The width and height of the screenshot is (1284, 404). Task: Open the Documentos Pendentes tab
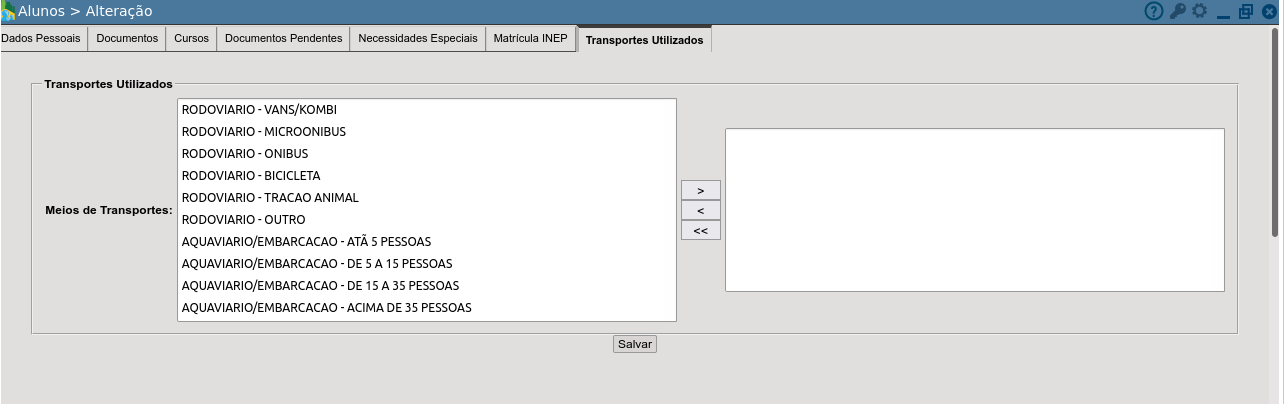(283, 39)
